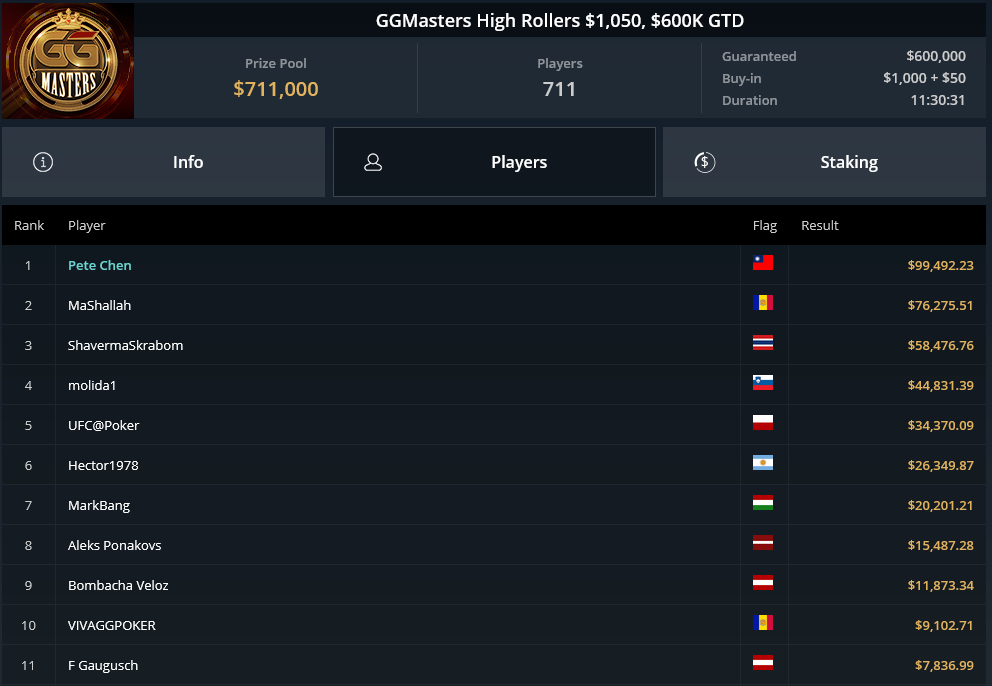Click the Player column header
Viewport: 992px width, 686px height.
[87, 225]
